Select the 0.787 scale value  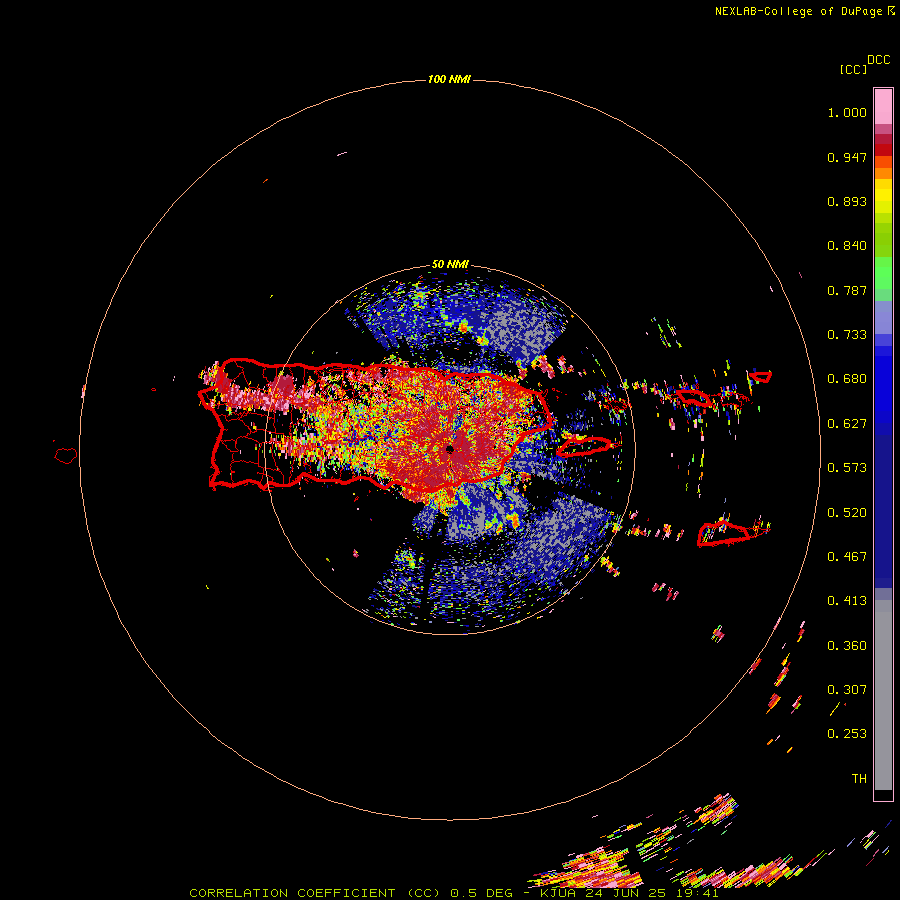847,290
